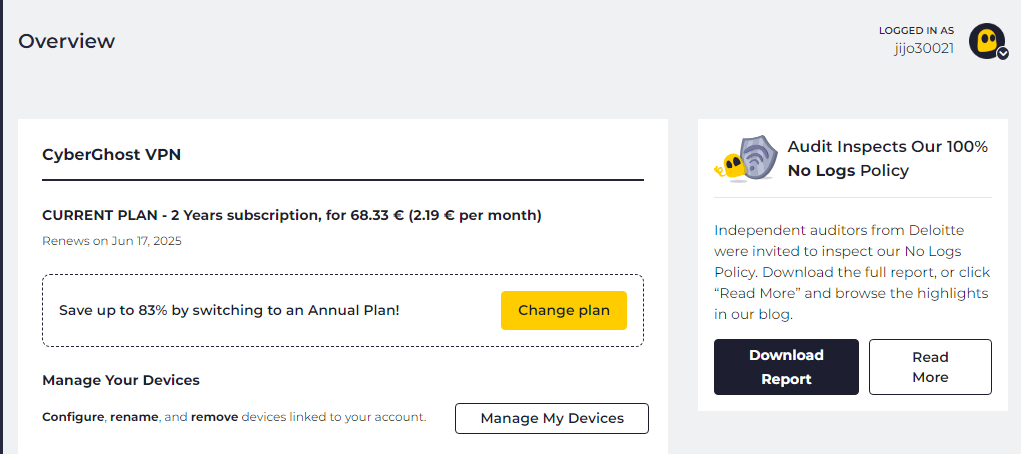Click the Renews on Jun 17, 2025 text

tap(112, 241)
